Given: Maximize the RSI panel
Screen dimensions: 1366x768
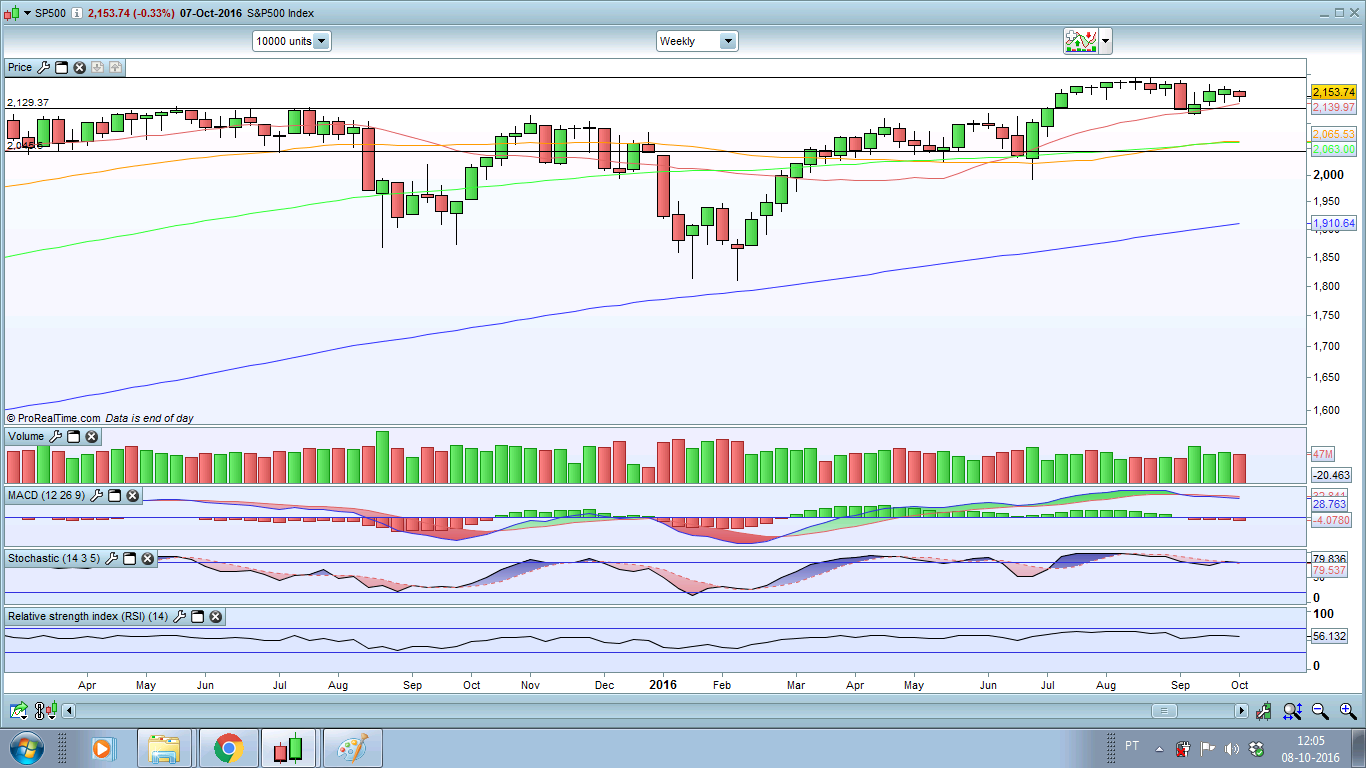Looking at the screenshot, I should pos(197,616).
